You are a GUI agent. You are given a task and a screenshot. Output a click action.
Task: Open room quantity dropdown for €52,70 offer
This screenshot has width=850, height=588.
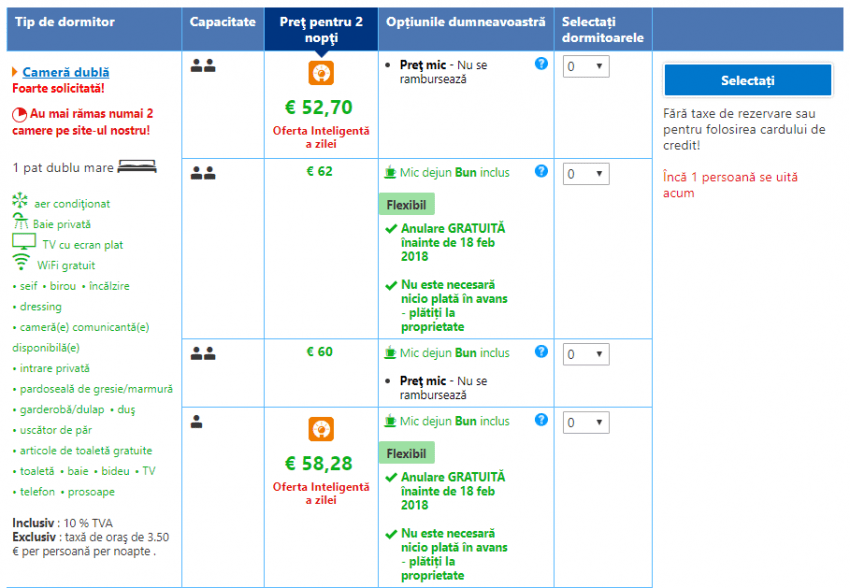click(585, 66)
